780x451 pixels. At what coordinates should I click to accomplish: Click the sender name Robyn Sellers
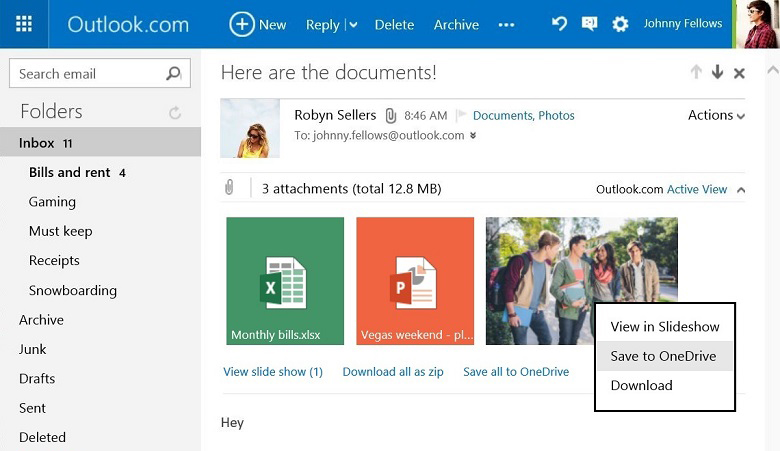click(x=335, y=115)
